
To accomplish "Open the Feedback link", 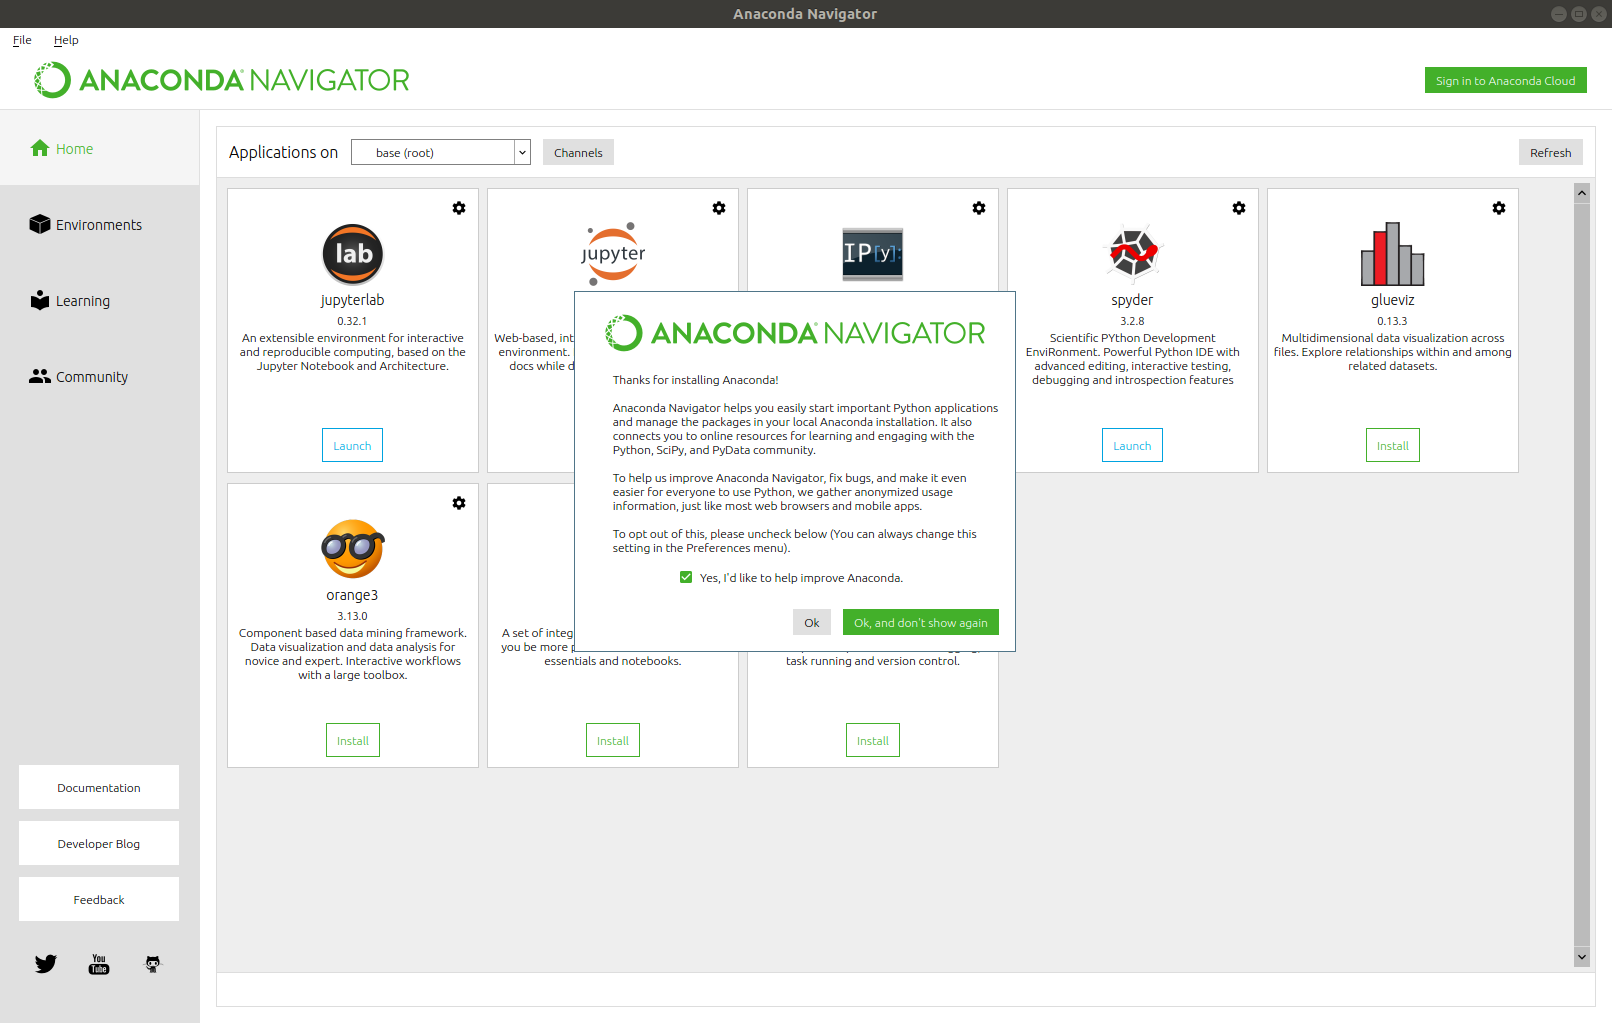I will click(x=99, y=899).
